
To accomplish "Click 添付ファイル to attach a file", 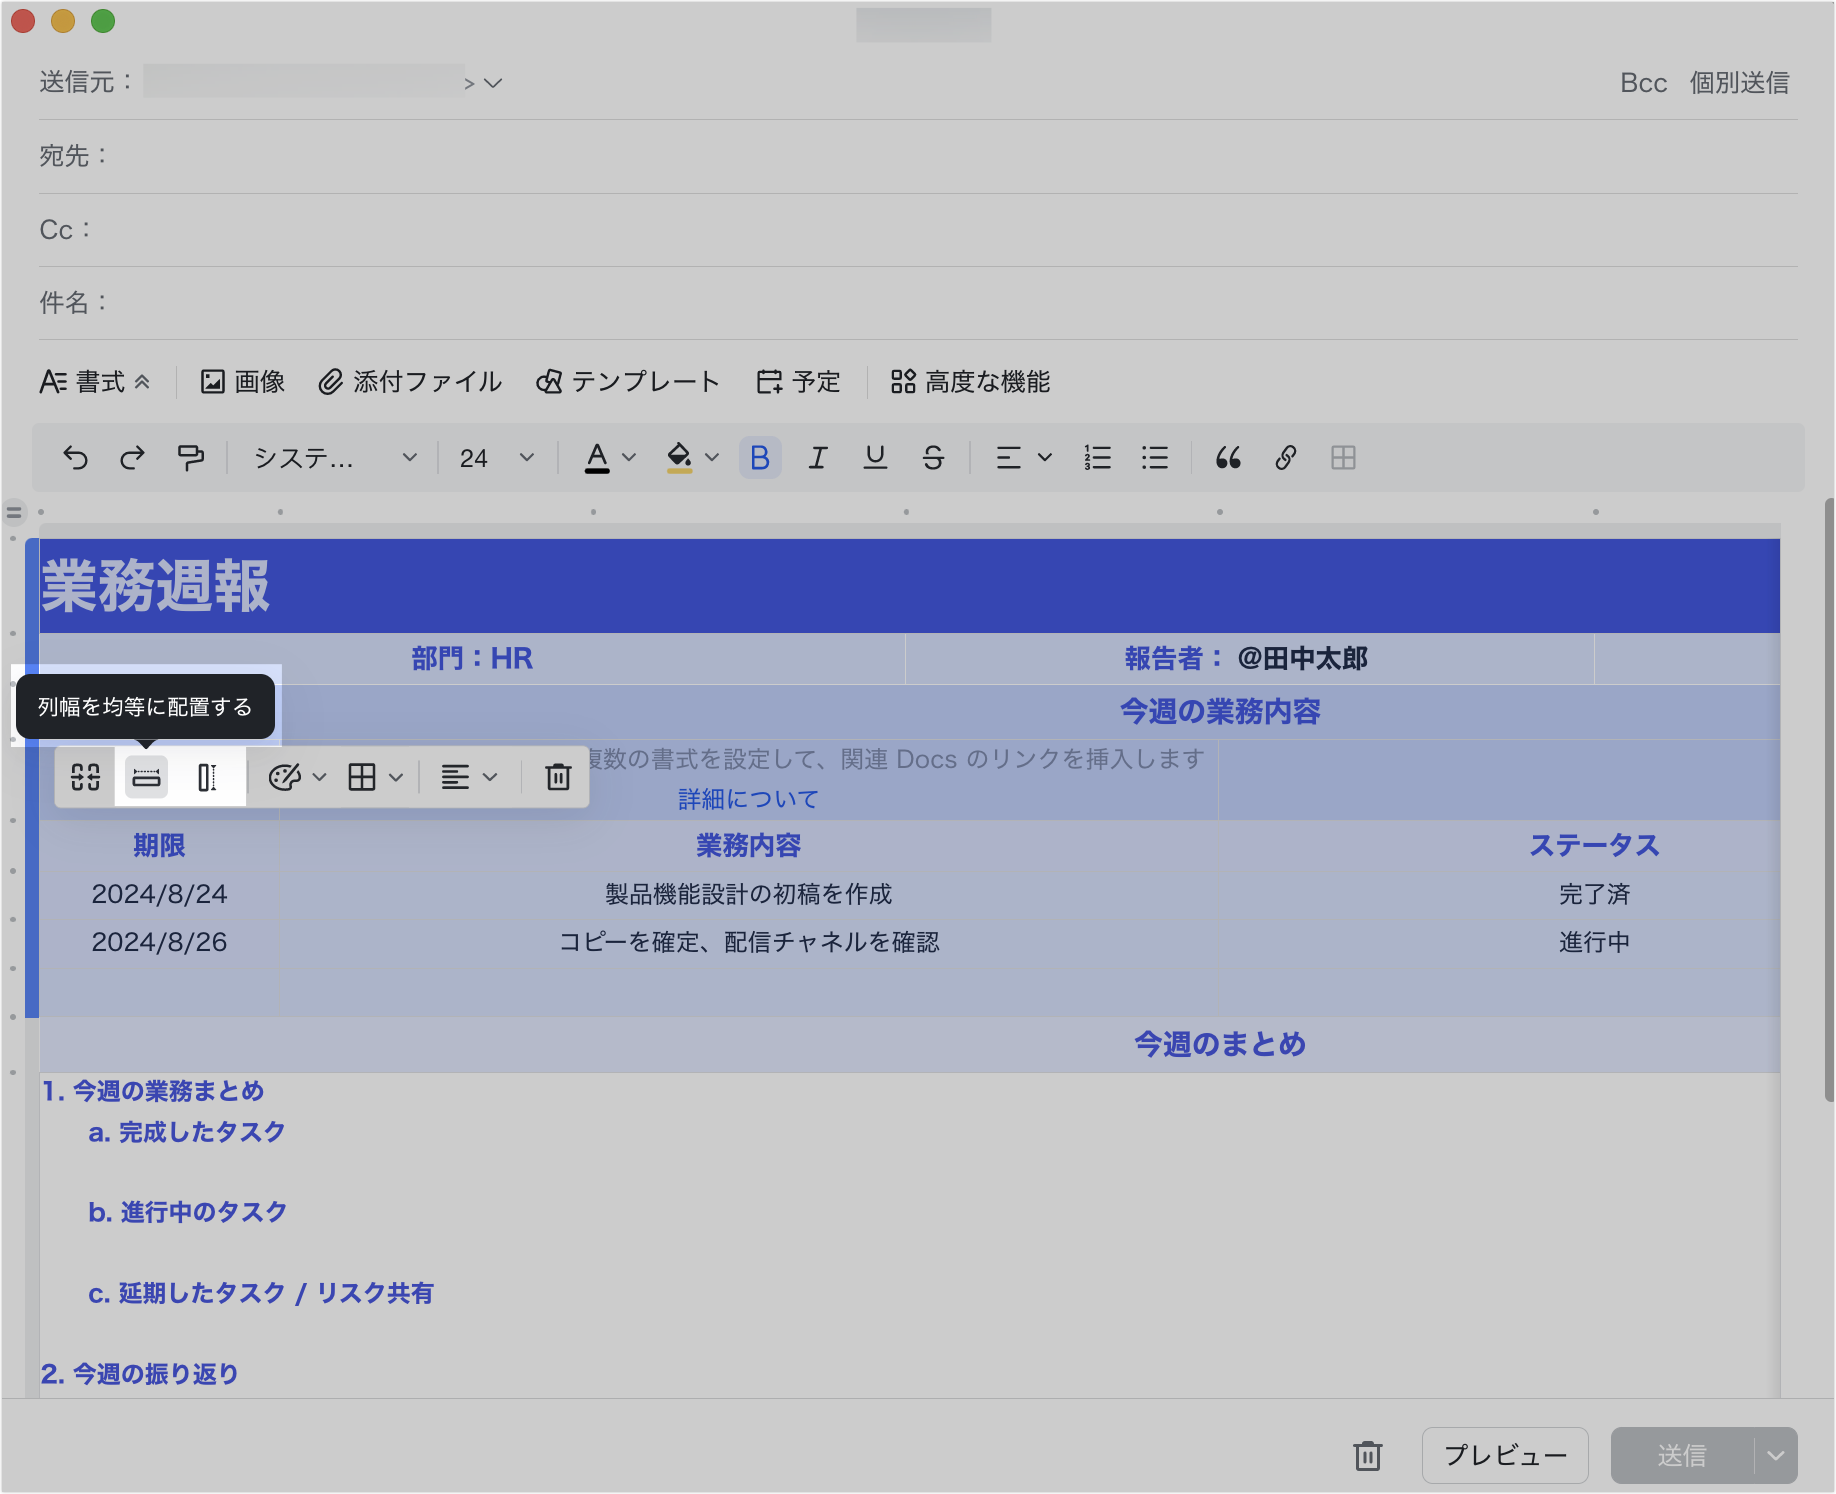I will [x=410, y=382].
